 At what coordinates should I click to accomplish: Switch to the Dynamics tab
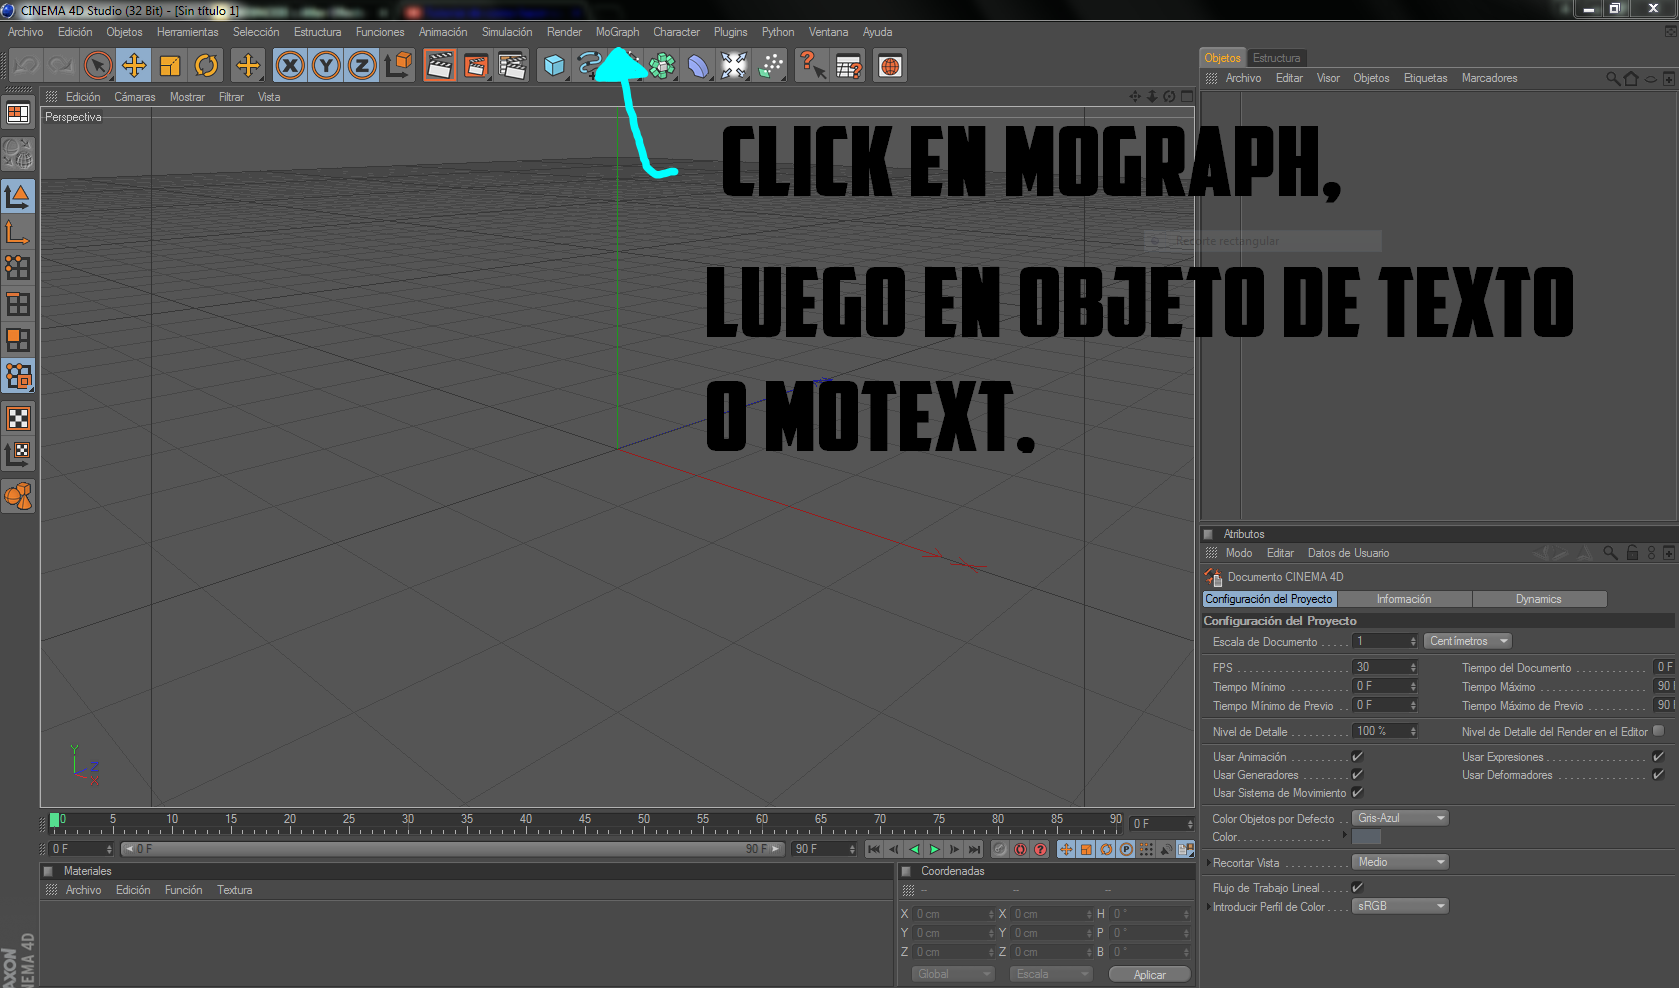coord(1538,599)
